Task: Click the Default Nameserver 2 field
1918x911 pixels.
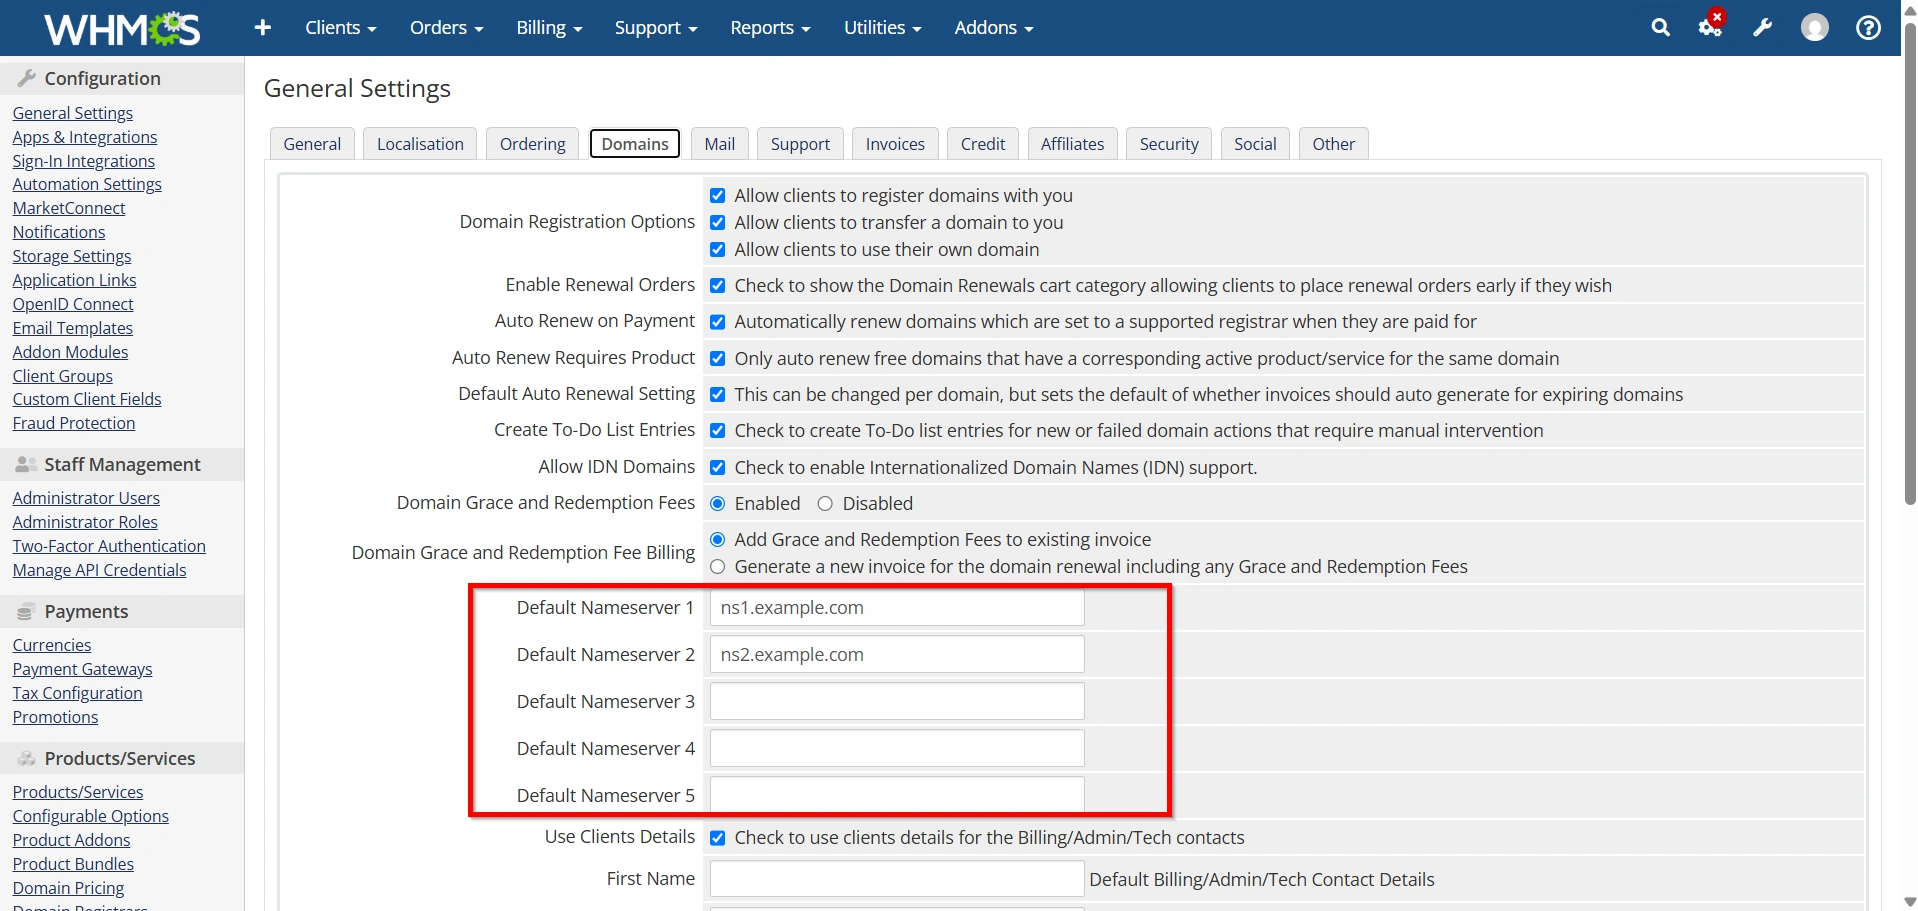Action: (x=897, y=655)
